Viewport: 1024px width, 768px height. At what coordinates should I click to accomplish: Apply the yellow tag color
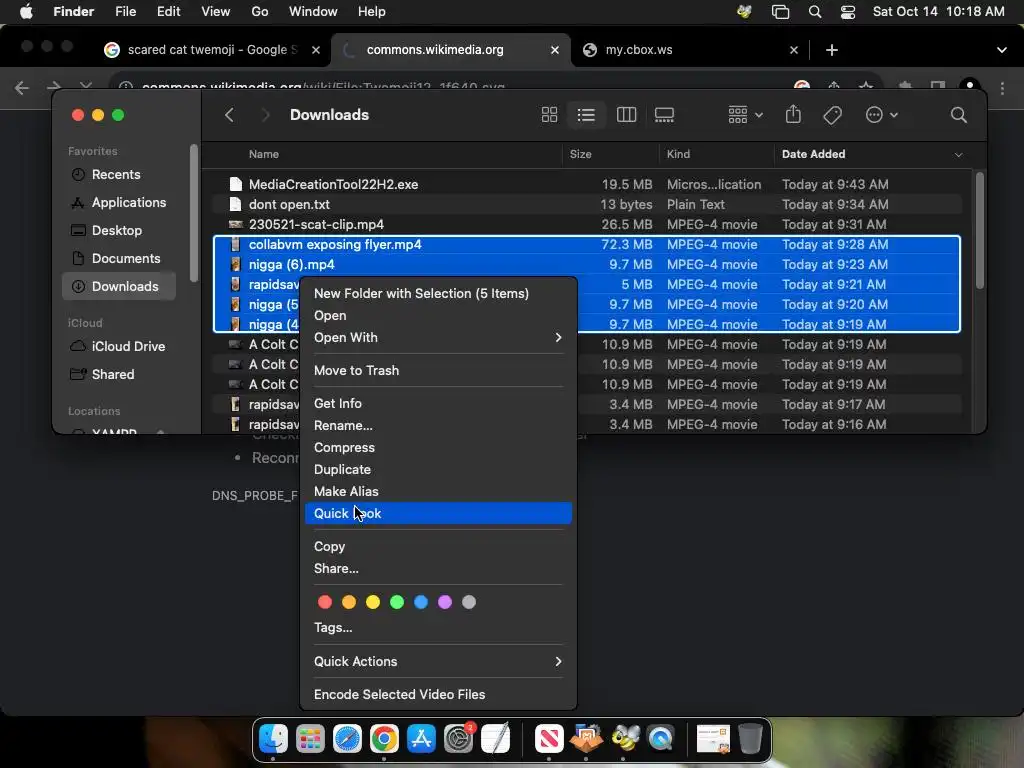[x=373, y=602]
